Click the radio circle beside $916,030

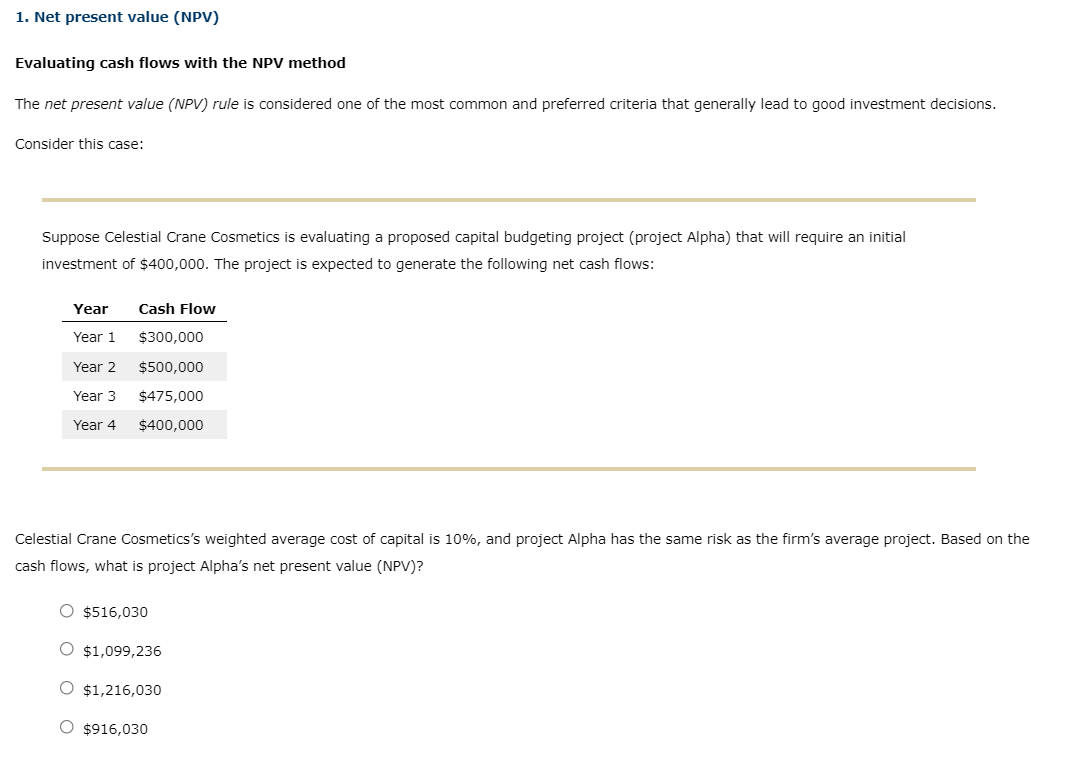click(66, 729)
